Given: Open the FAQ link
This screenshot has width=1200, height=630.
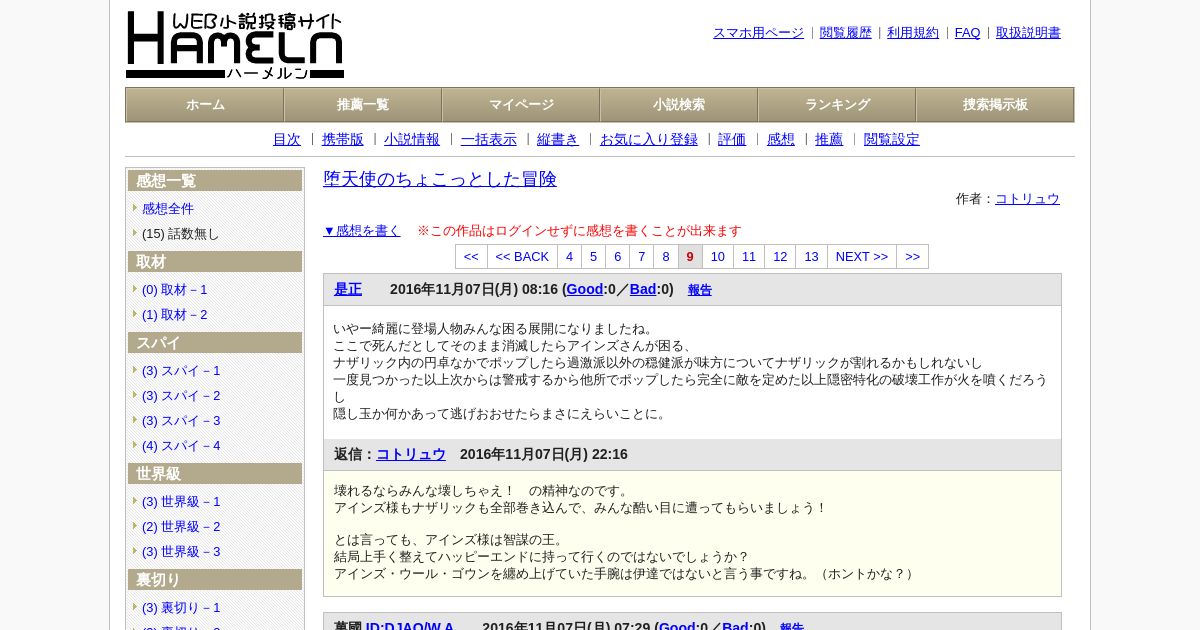Looking at the screenshot, I should (968, 33).
